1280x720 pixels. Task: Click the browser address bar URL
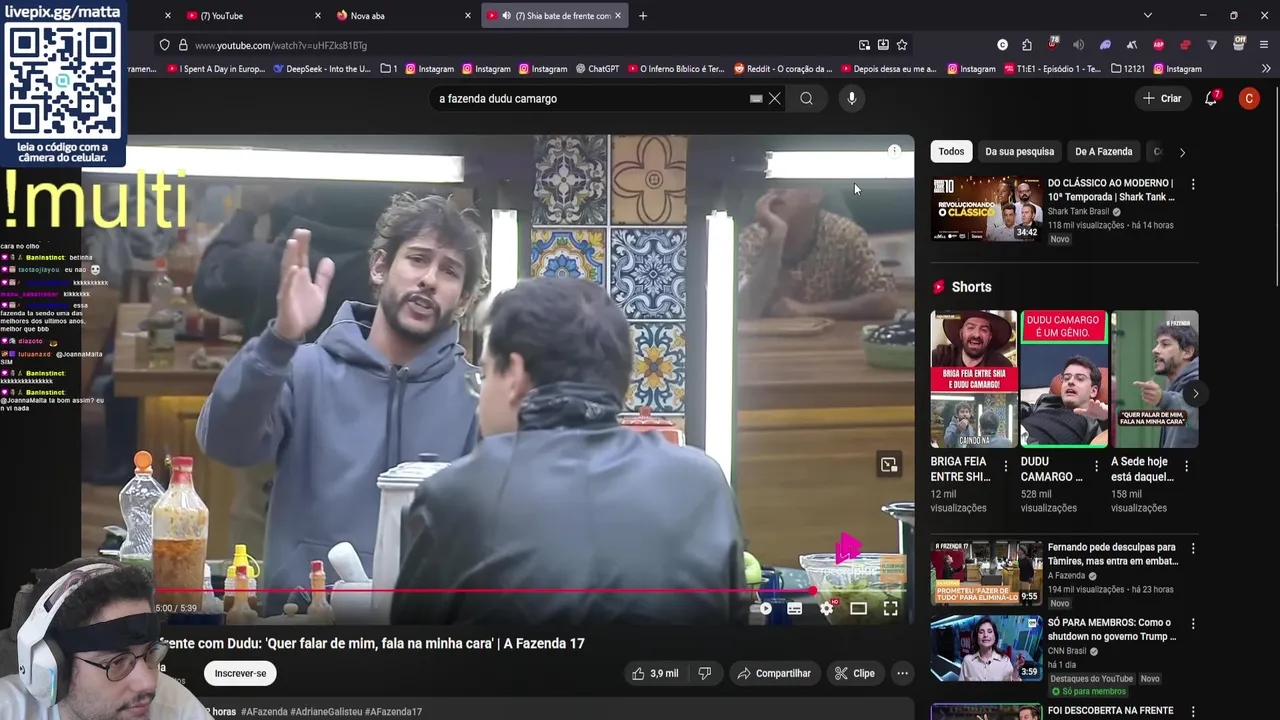click(281, 45)
